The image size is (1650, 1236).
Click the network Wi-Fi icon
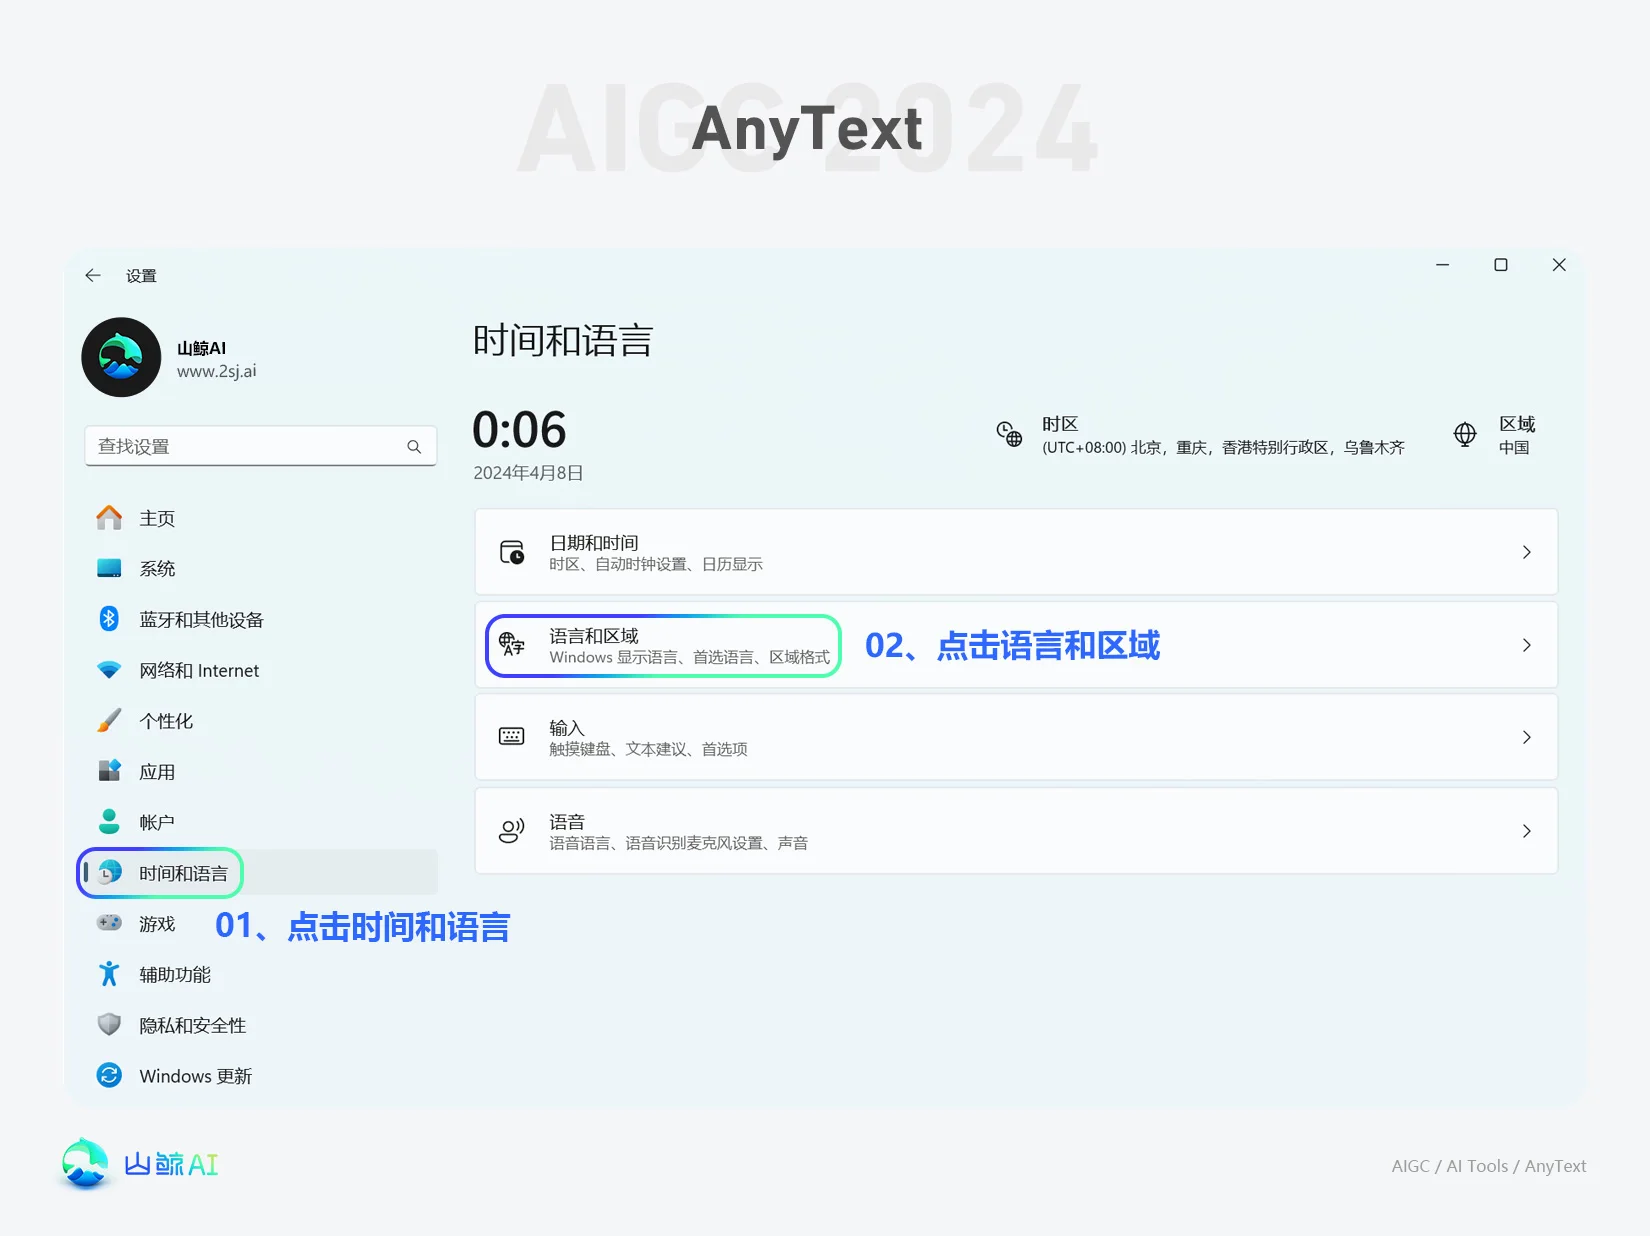(x=109, y=670)
